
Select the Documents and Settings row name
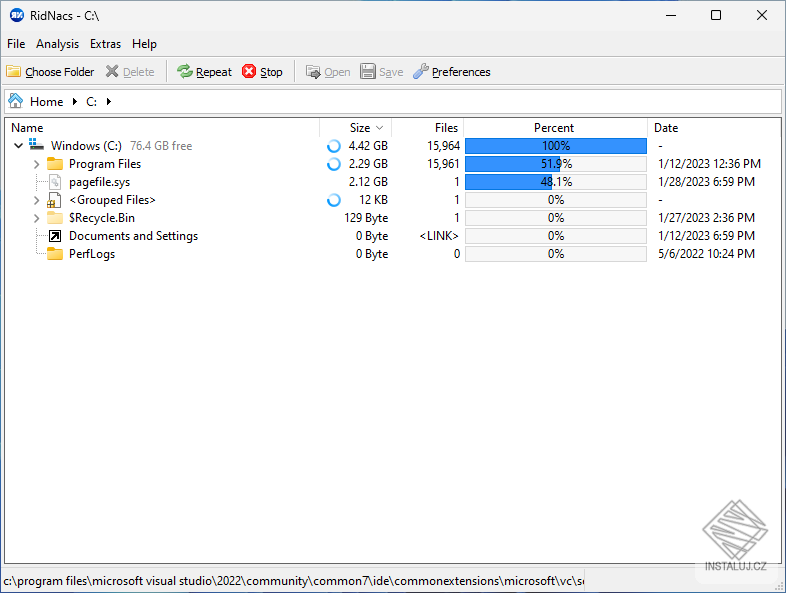point(133,236)
